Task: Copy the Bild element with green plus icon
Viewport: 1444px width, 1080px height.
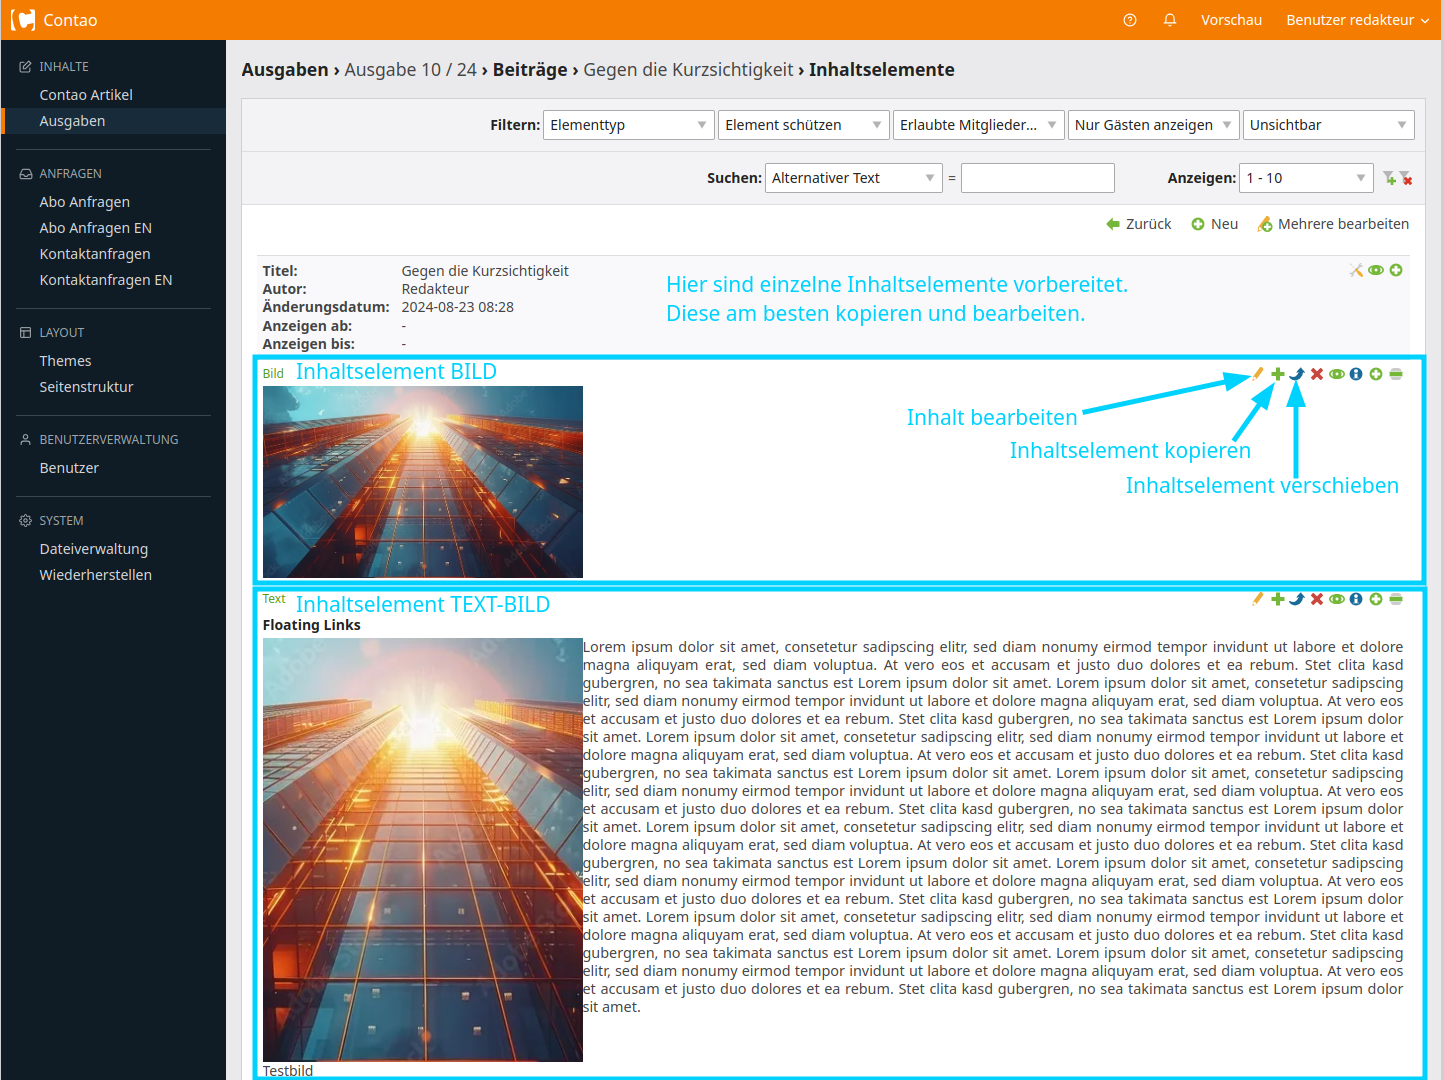Action: click(x=1277, y=374)
